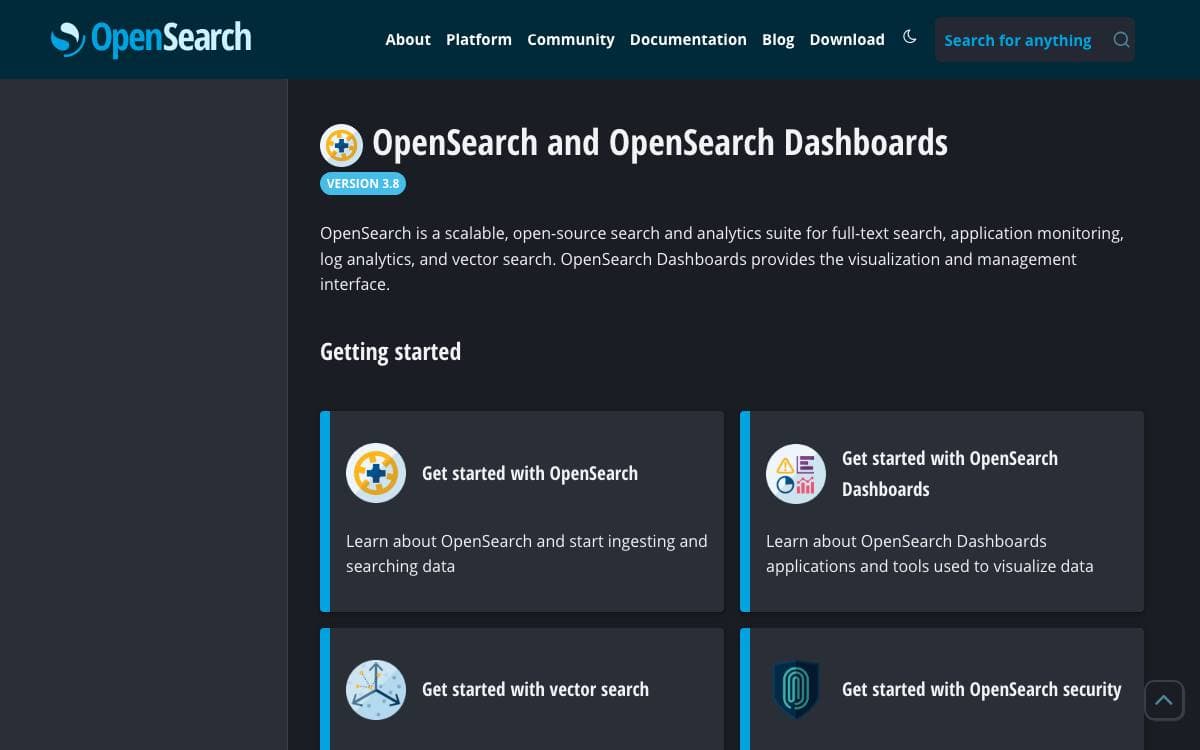The image size is (1200, 750).
Task: Open the Get started with OpenSearch link
Action: [530, 473]
